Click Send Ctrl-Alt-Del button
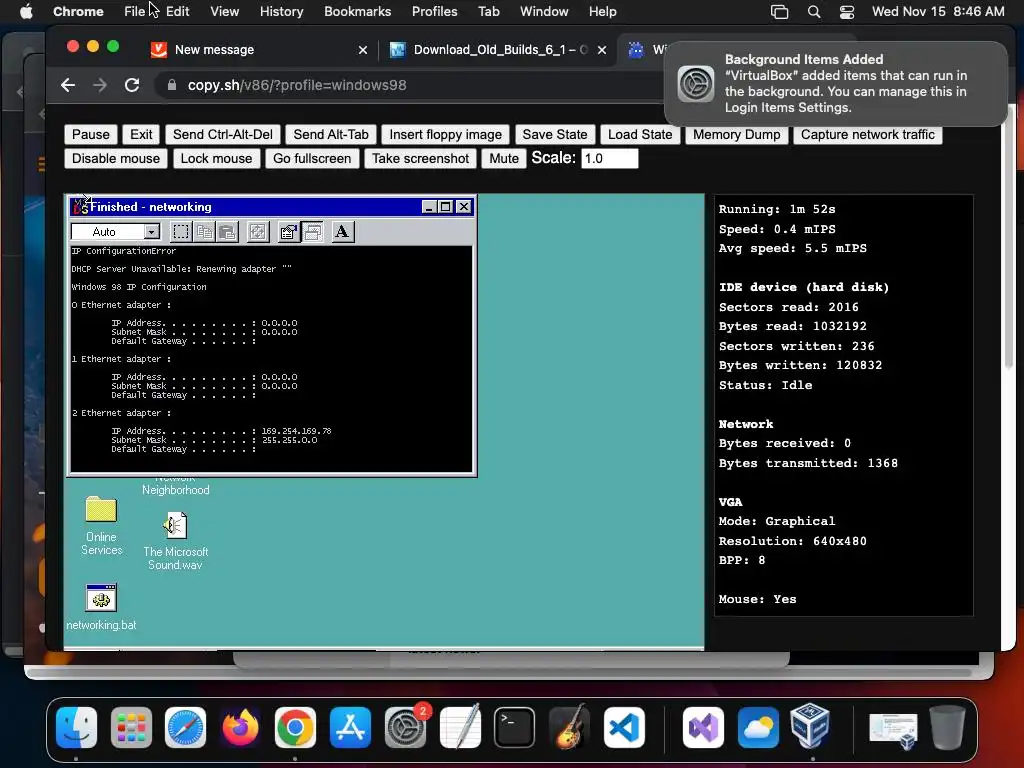1024x768 pixels. (223, 135)
